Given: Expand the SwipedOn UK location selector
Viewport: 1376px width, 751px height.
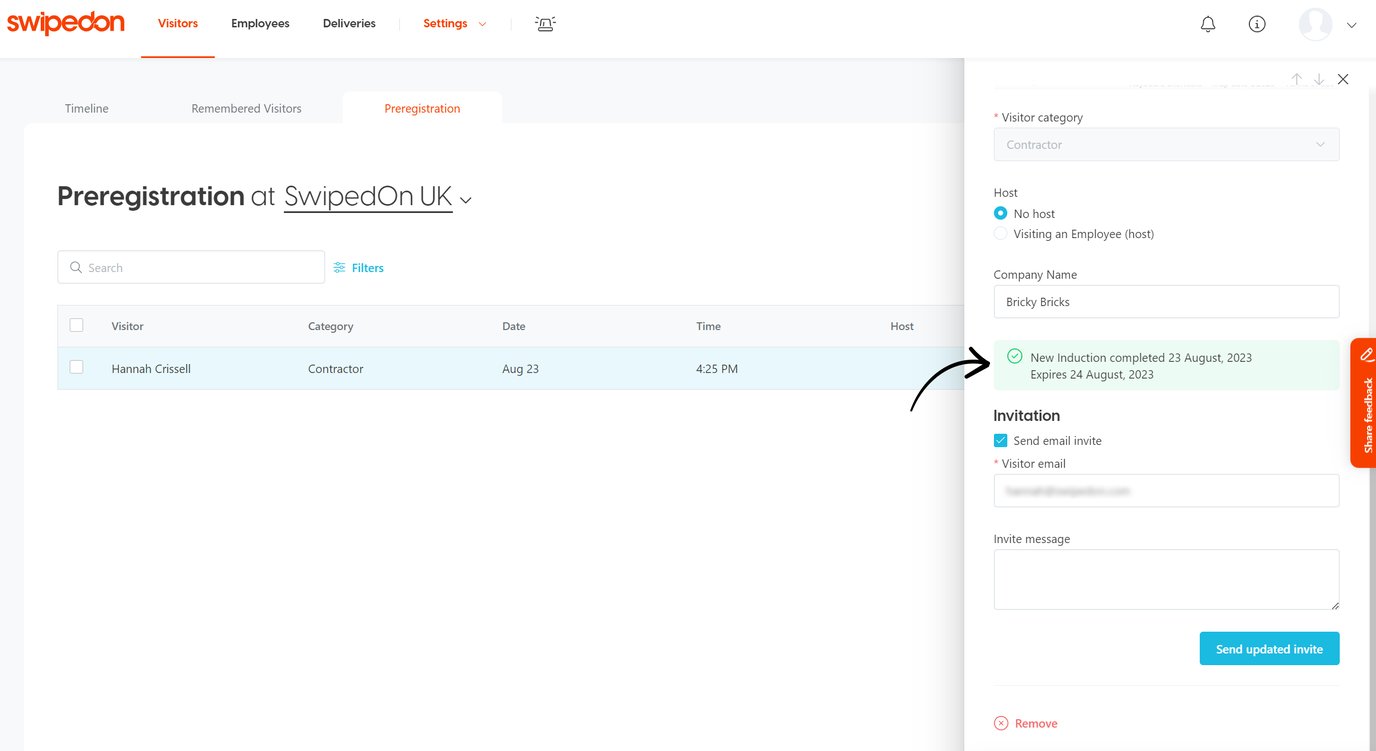Looking at the screenshot, I should point(466,200).
